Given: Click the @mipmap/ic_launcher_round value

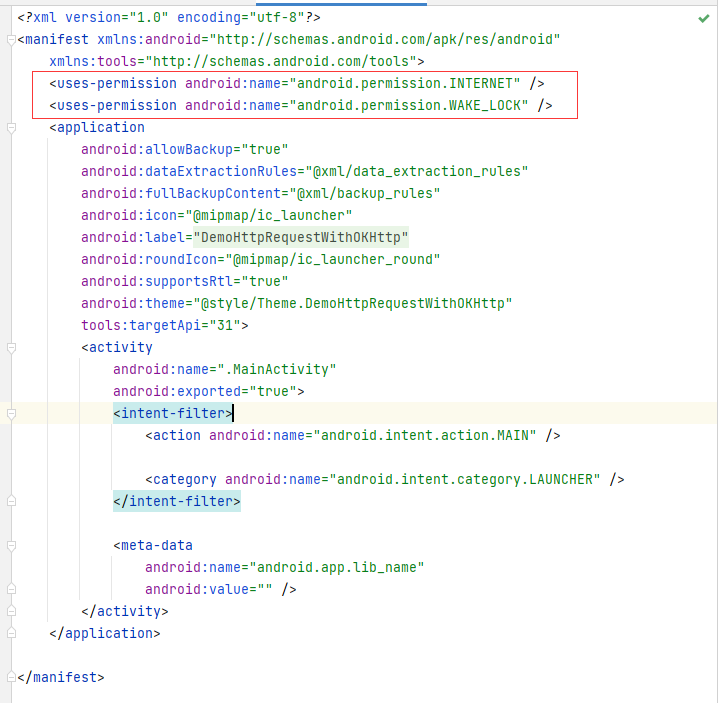Looking at the screenshot, I should (x=332, y=259).
